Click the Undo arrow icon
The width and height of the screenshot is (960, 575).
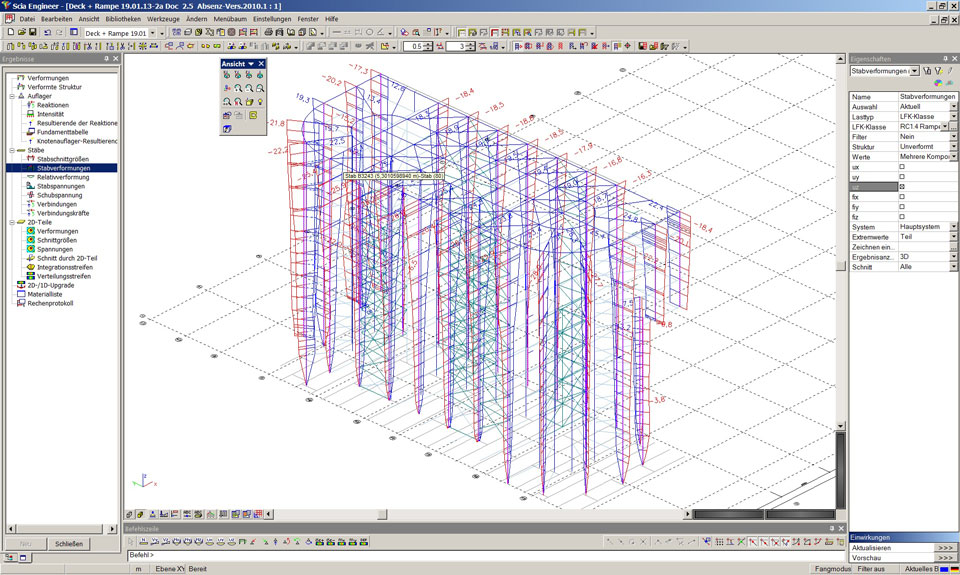coord(47,32)
